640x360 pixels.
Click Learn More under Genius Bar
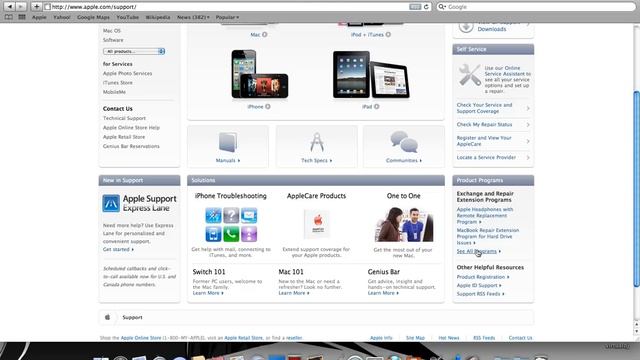pos(383,293)
